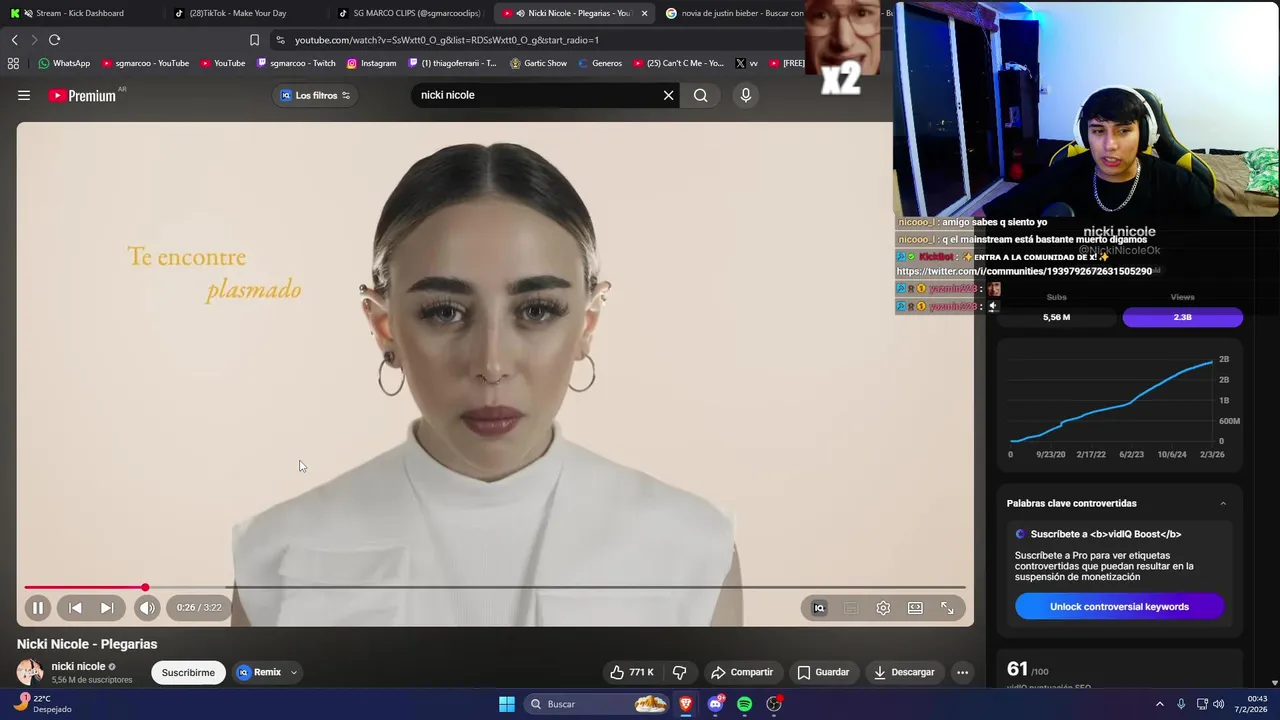Click Suscribirme button
Viewport: 1280px width, 720px height.
pyautogui.click(x=188, y=672)
